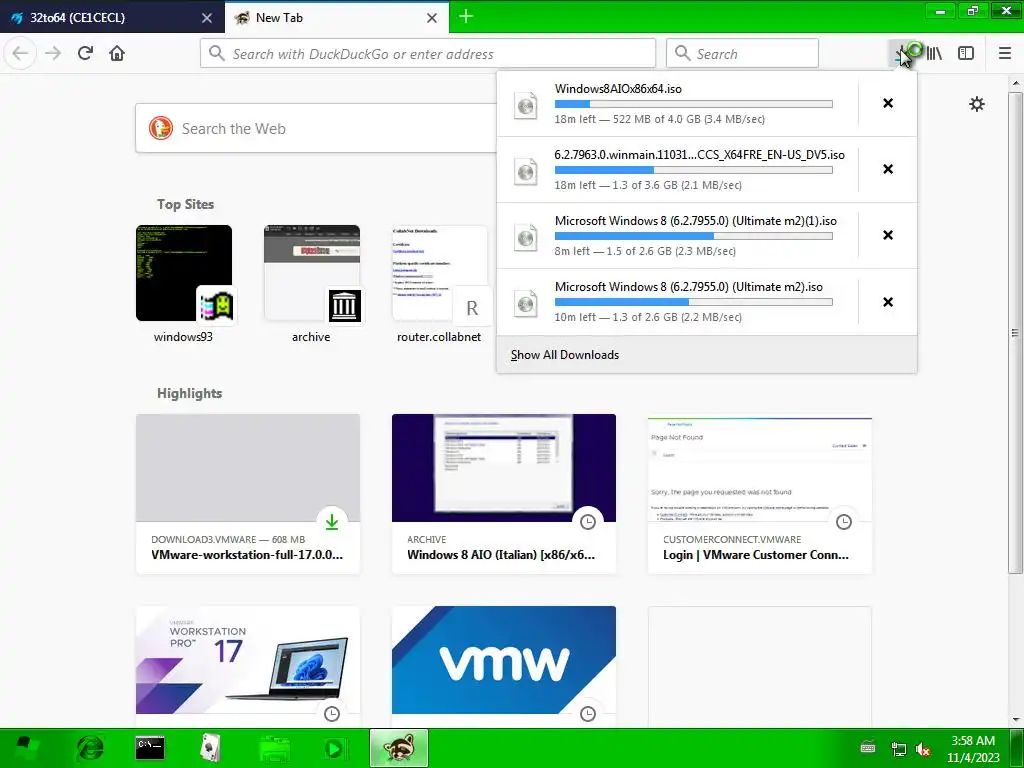Open Workstation Pro 17 highlight card

tap(248, 666)
